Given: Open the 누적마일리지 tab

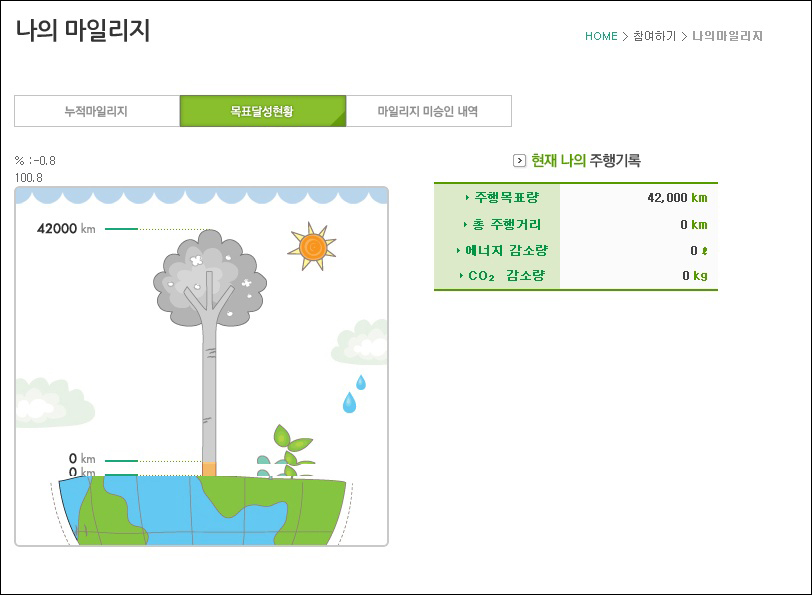Looking at the screenshot, I should click(x=97, y=111).
